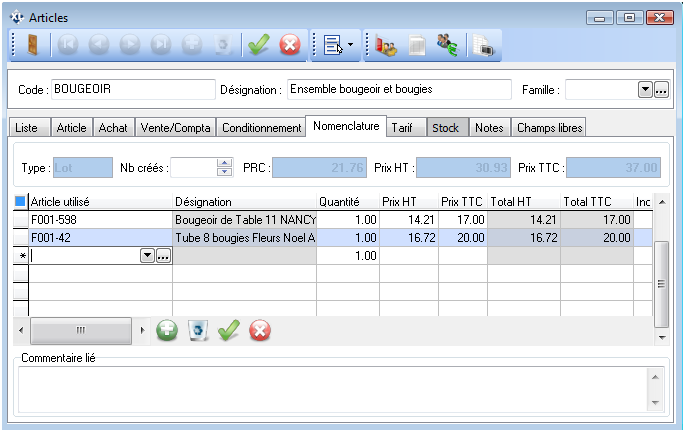
Task: Cancel changes with the toolbar red X
Action: [290, 45]
